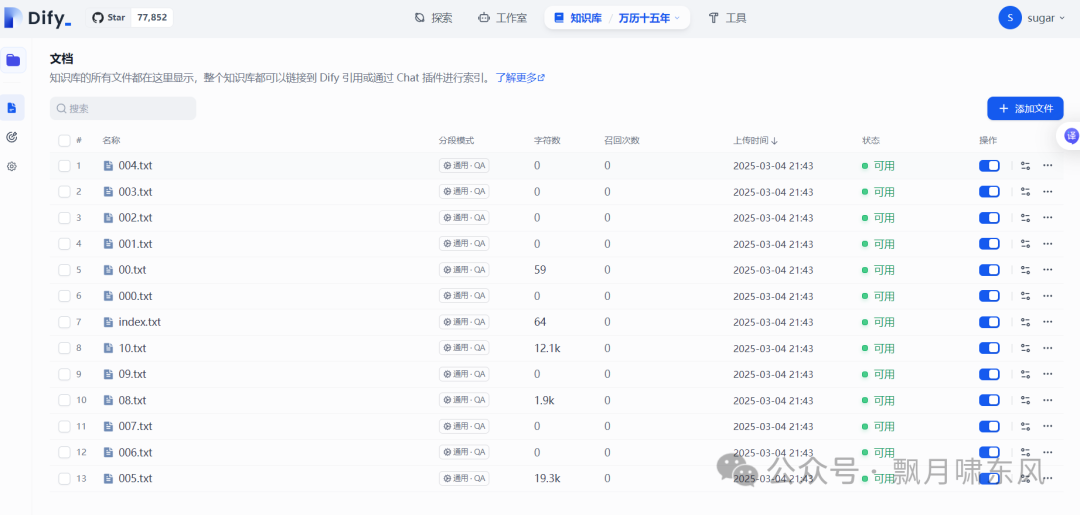Image resolution: width=1080 pixels, height=515 pixels.
Task: Check the box for 006.txt
Action: (64, 452)
